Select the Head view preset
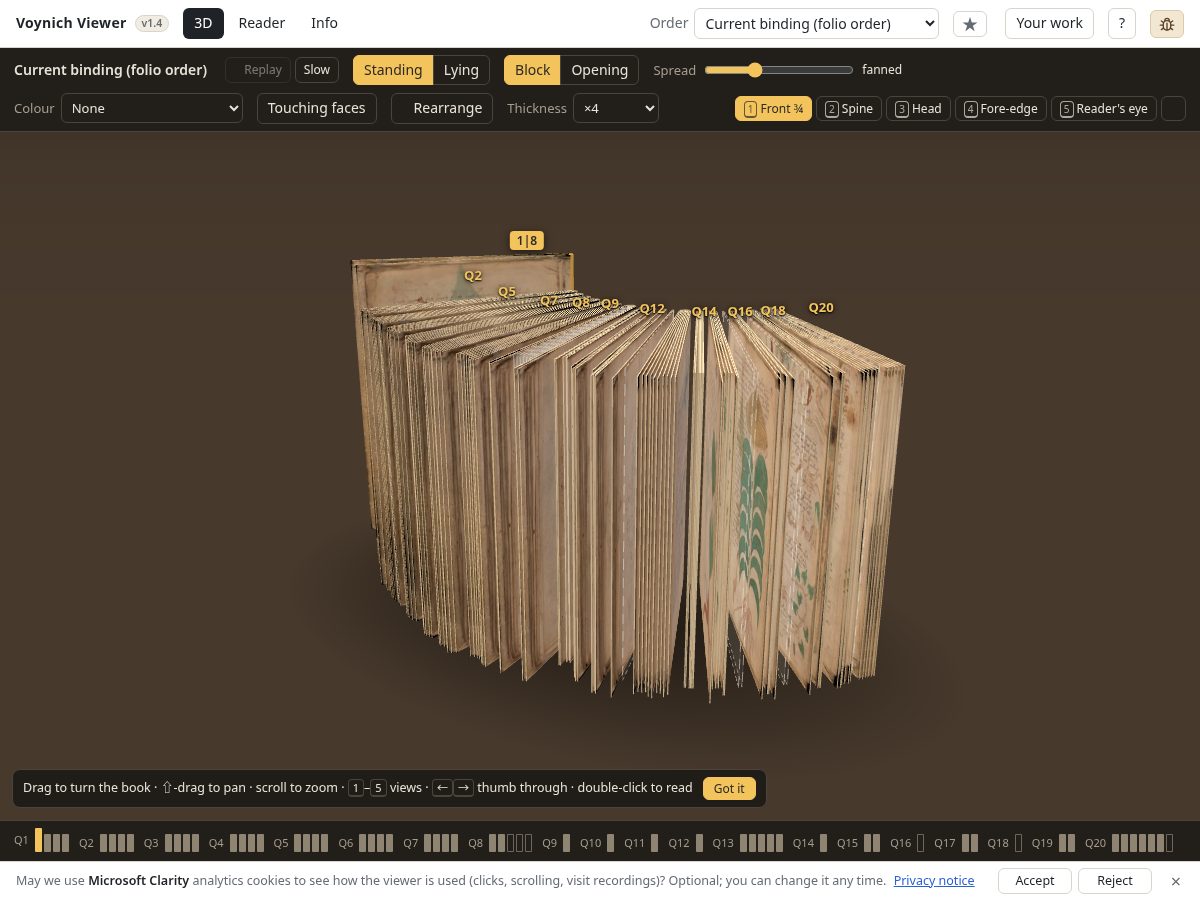 pyautogui.click(x=918, y=108)
